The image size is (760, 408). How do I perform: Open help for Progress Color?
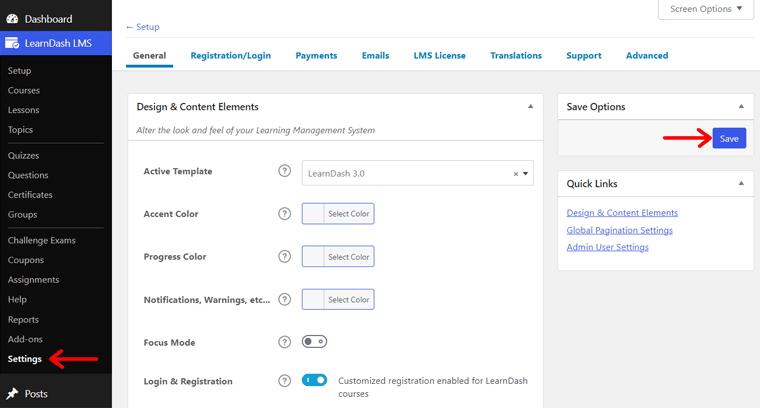[285, 256]
